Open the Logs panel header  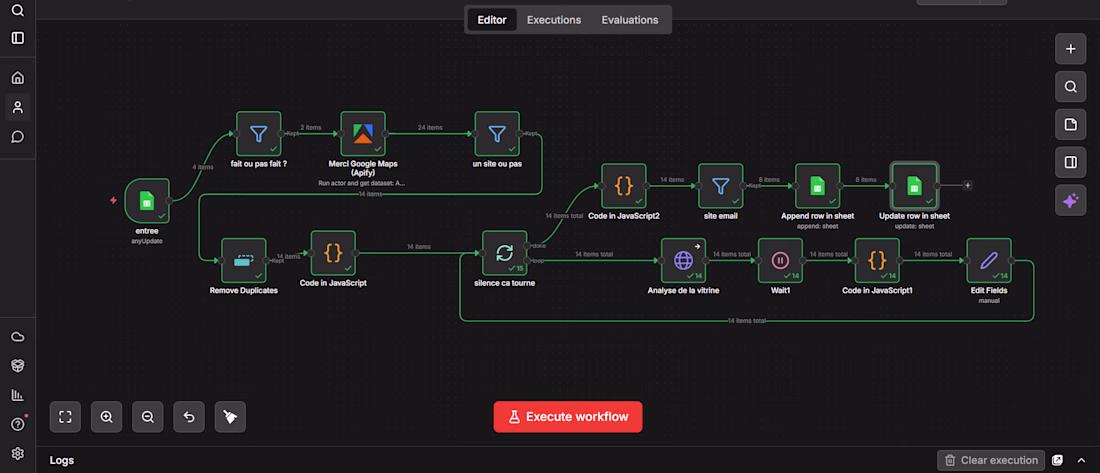click(62, 460)
